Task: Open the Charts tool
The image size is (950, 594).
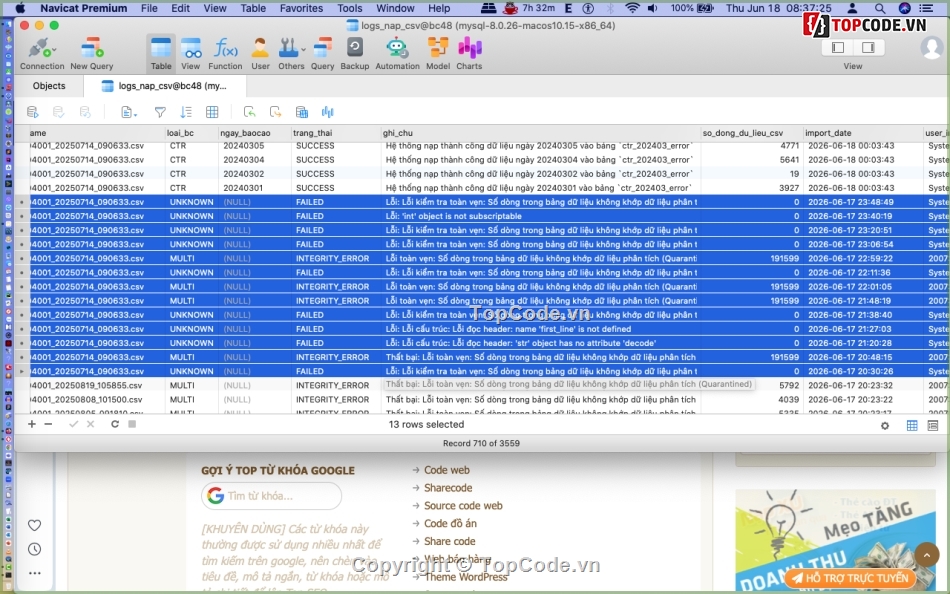Action: pos(469,53)
